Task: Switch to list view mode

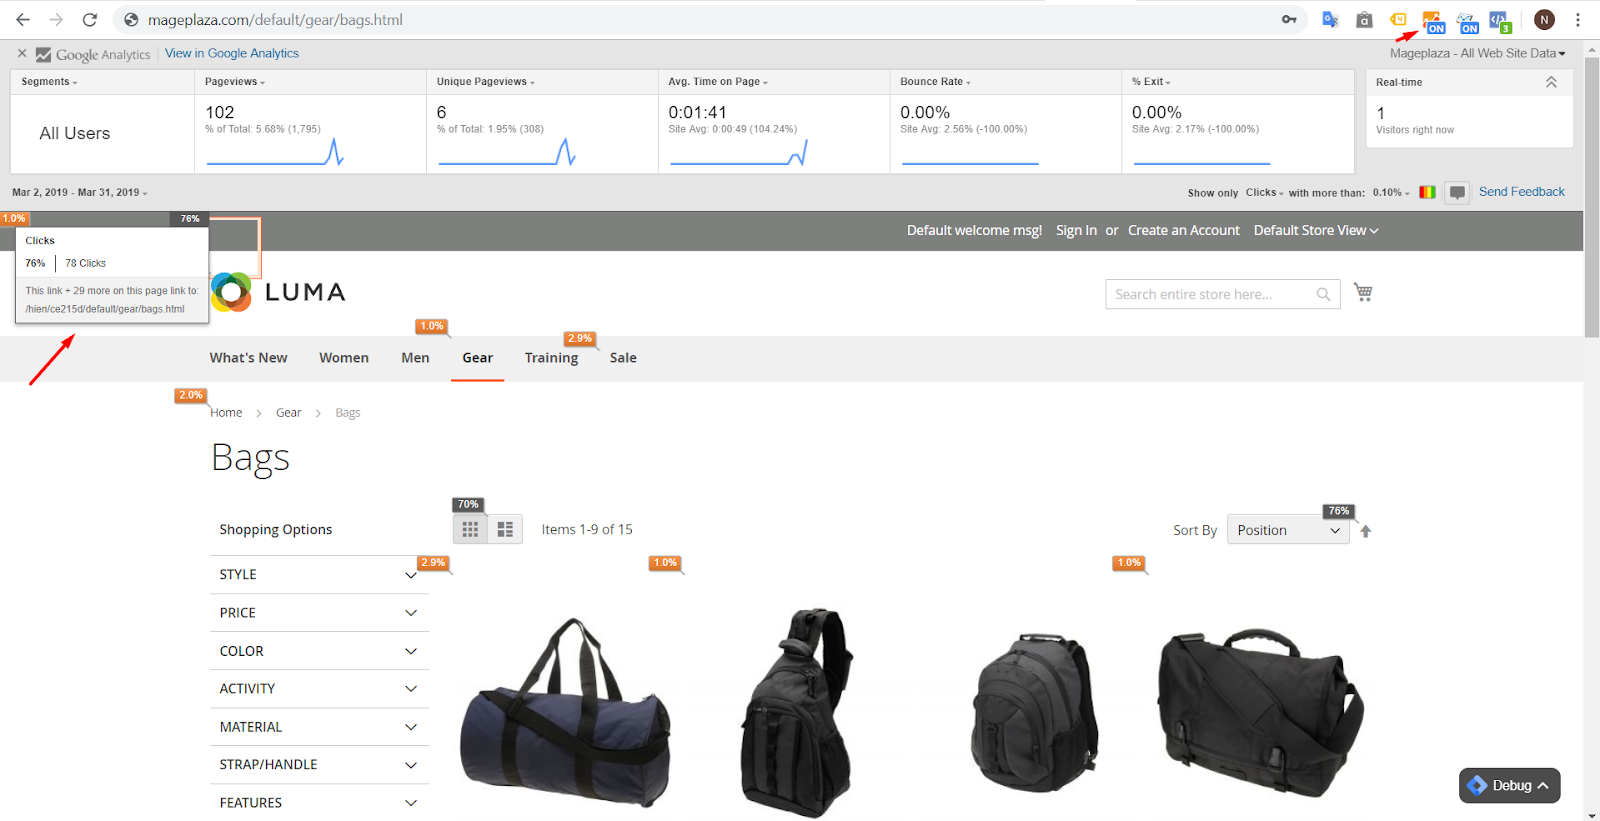Action: [x=505, y=530]
